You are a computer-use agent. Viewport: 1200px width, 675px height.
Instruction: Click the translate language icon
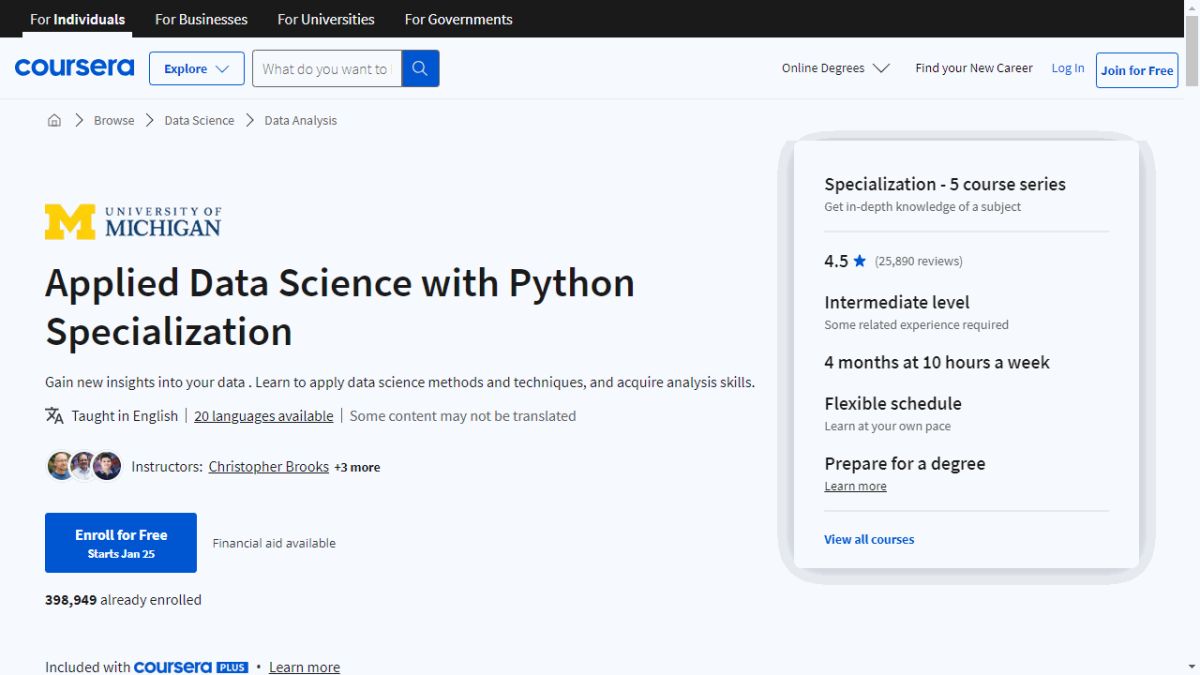pyautogui.click(x=54, y=416)
